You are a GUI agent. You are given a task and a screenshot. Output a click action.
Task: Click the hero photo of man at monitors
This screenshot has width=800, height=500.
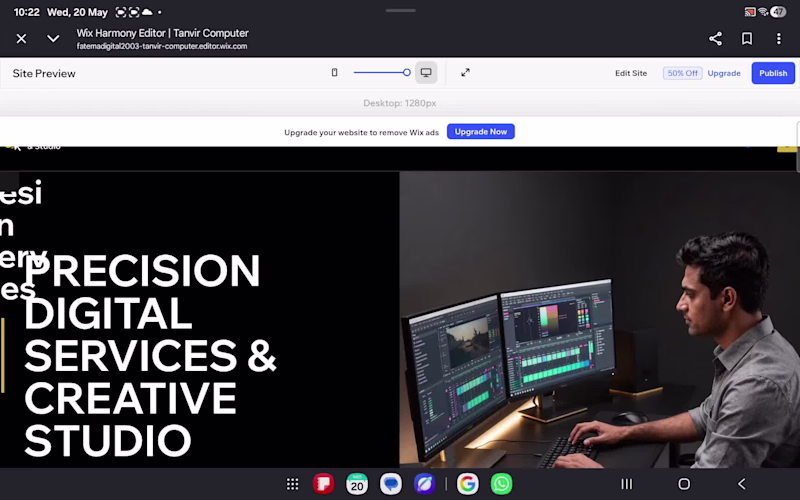(599, 319)
